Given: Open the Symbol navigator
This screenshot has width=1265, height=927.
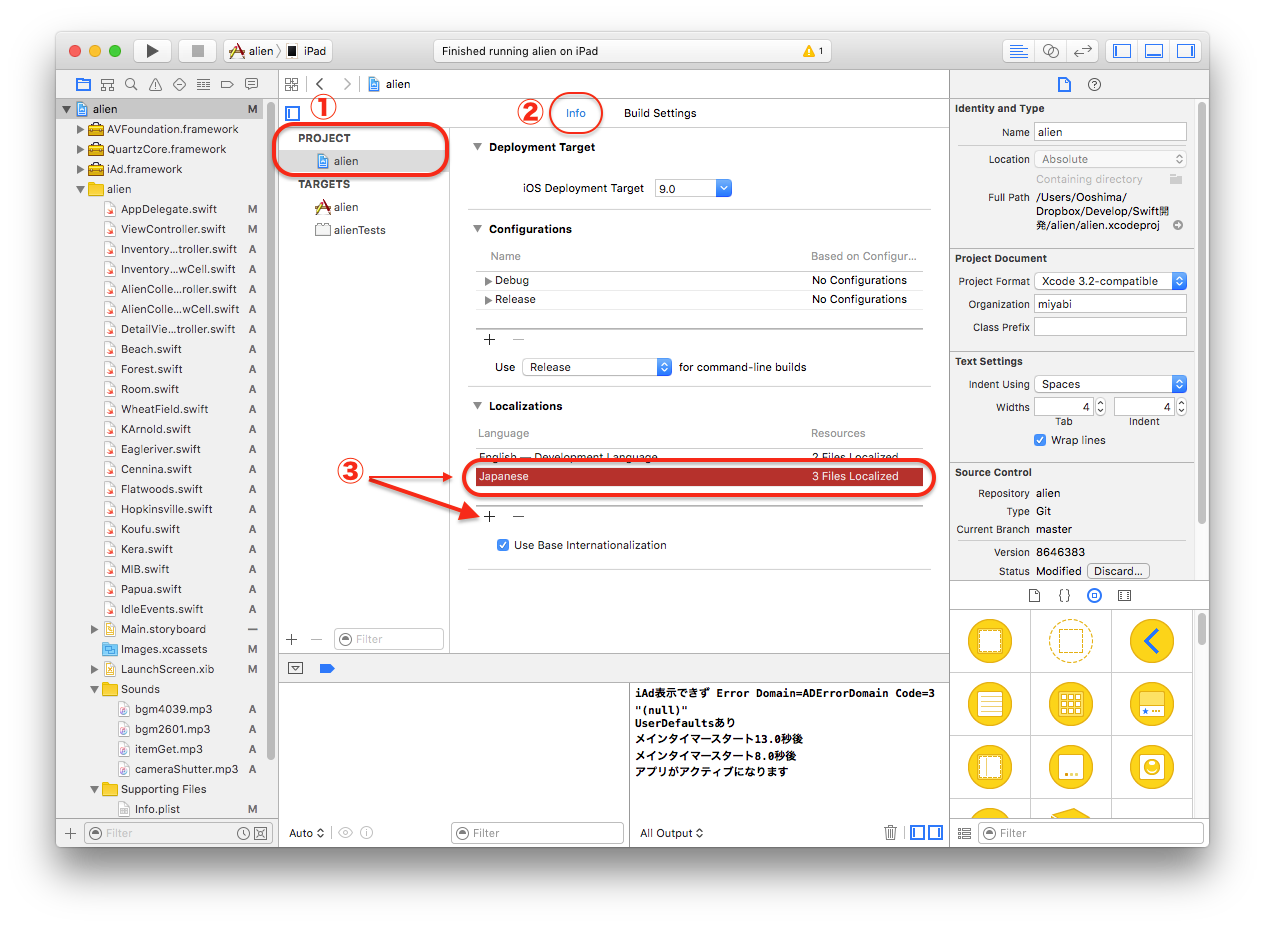Looking at the screenshot, I should 107,84.
